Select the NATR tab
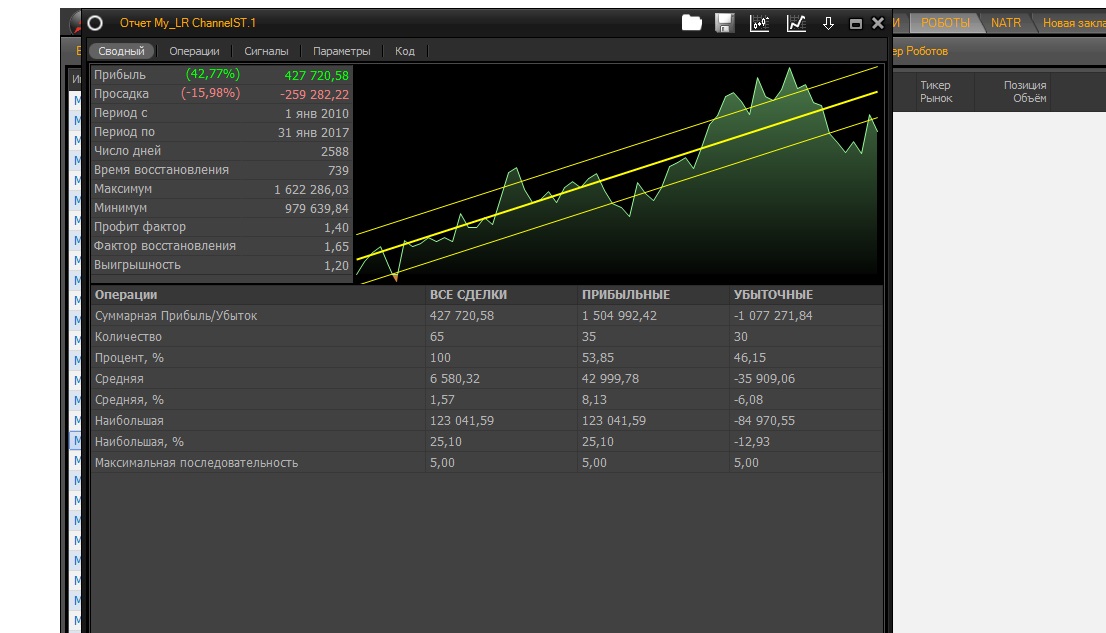This screenshot has width=1106, height=633. point(1006,22)
